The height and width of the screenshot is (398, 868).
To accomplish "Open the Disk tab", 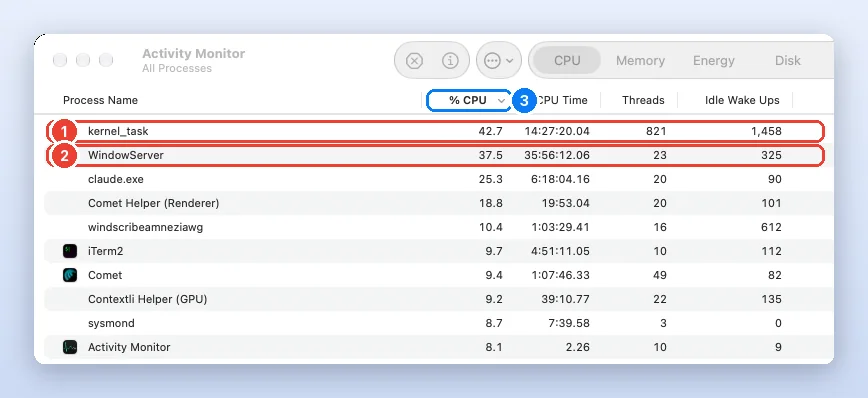I will [x=788, y=60].
